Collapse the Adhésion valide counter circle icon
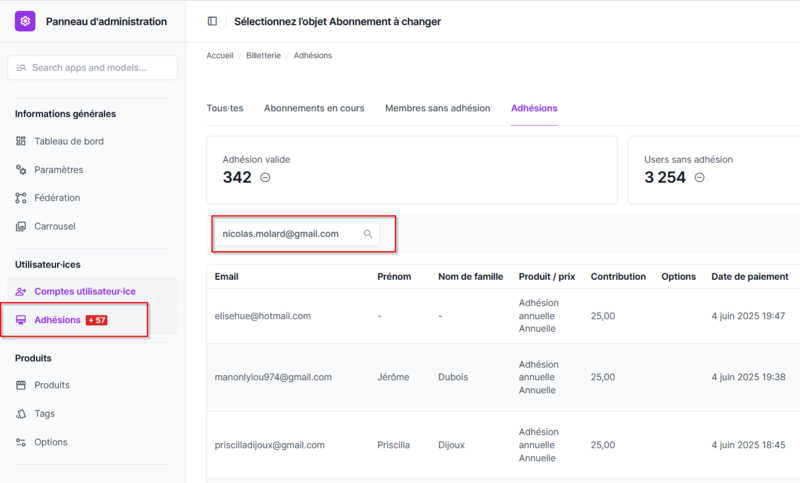This screenshot has width=800, height=483. 265,178
